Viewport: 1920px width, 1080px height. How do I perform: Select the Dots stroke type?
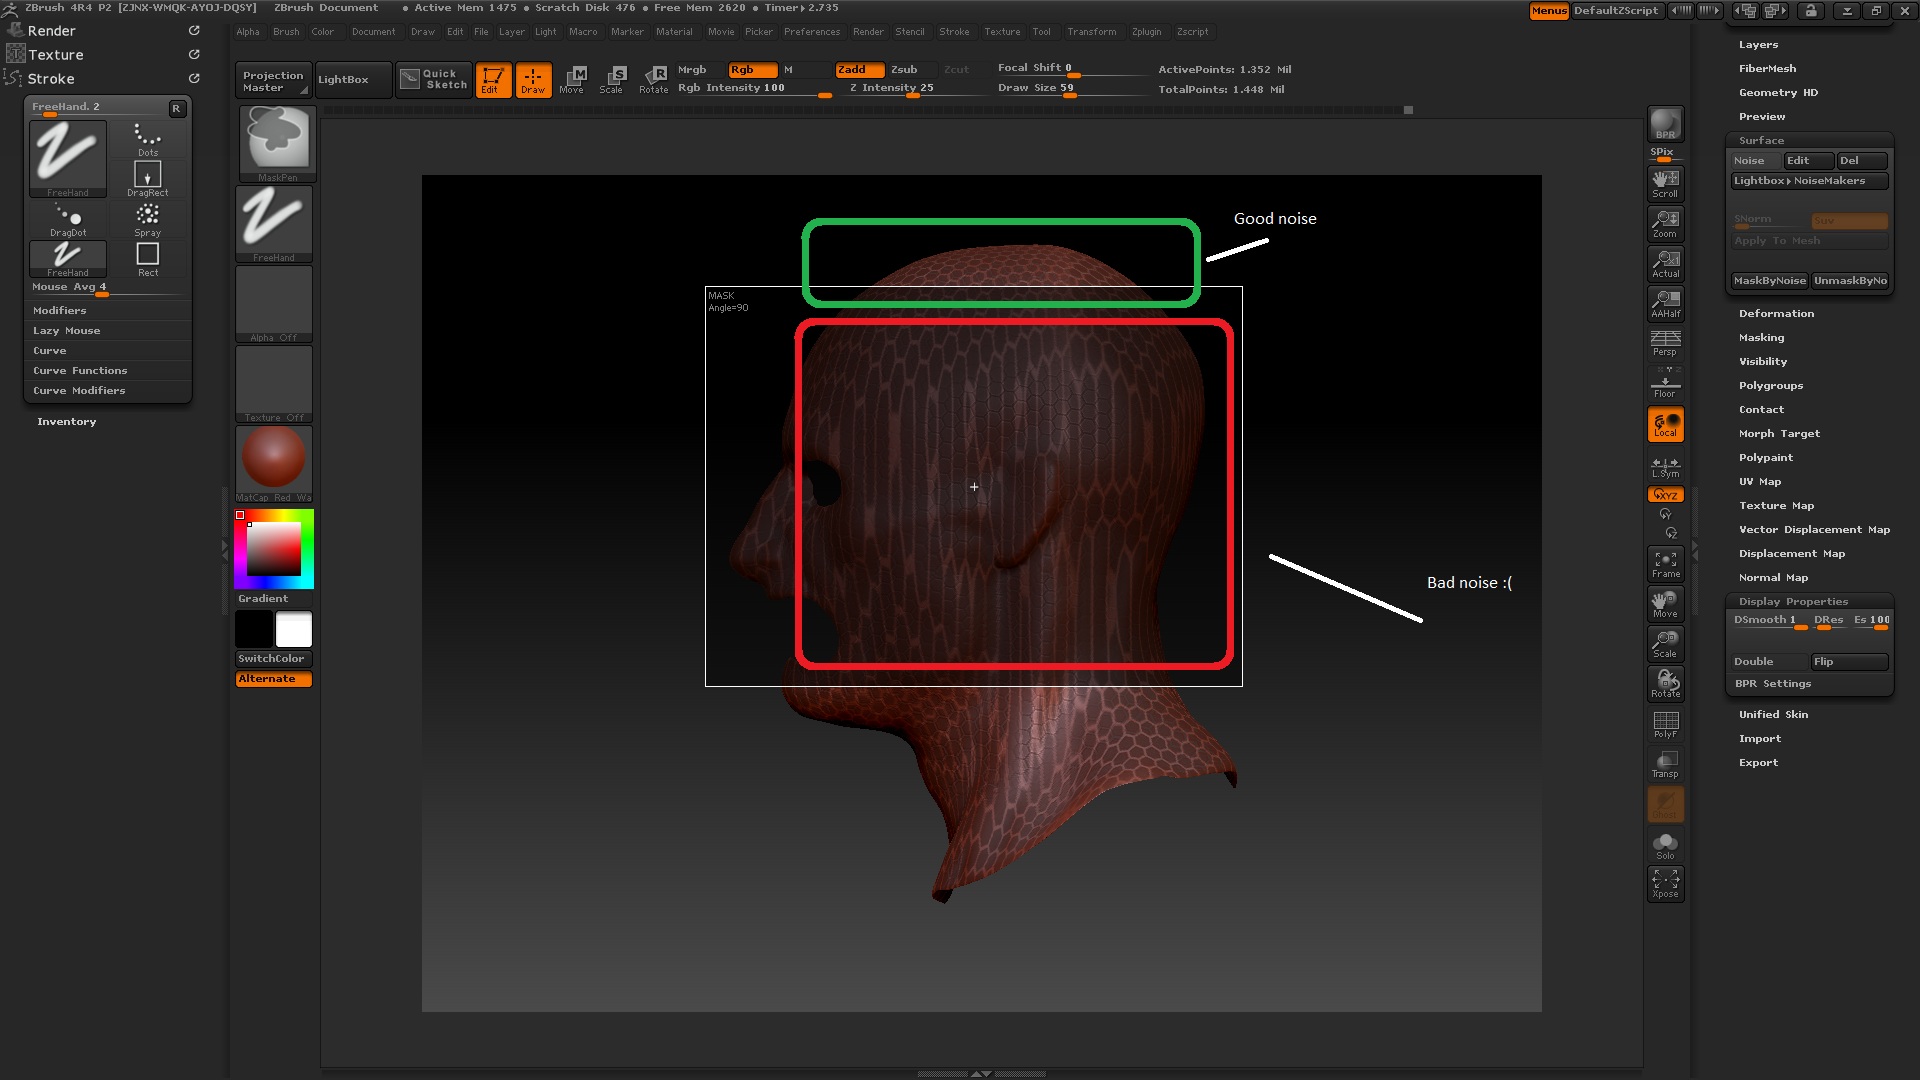[x=148, y=140]
